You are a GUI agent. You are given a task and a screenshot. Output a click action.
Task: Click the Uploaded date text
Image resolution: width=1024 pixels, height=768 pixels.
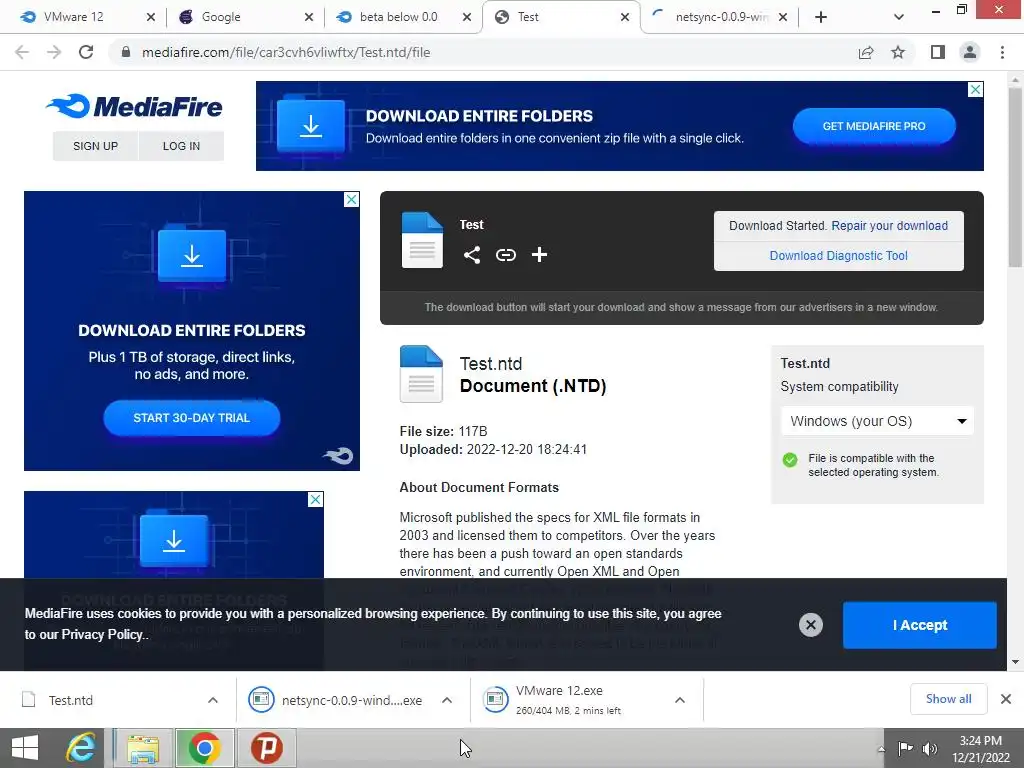click(x=493, y=449)
